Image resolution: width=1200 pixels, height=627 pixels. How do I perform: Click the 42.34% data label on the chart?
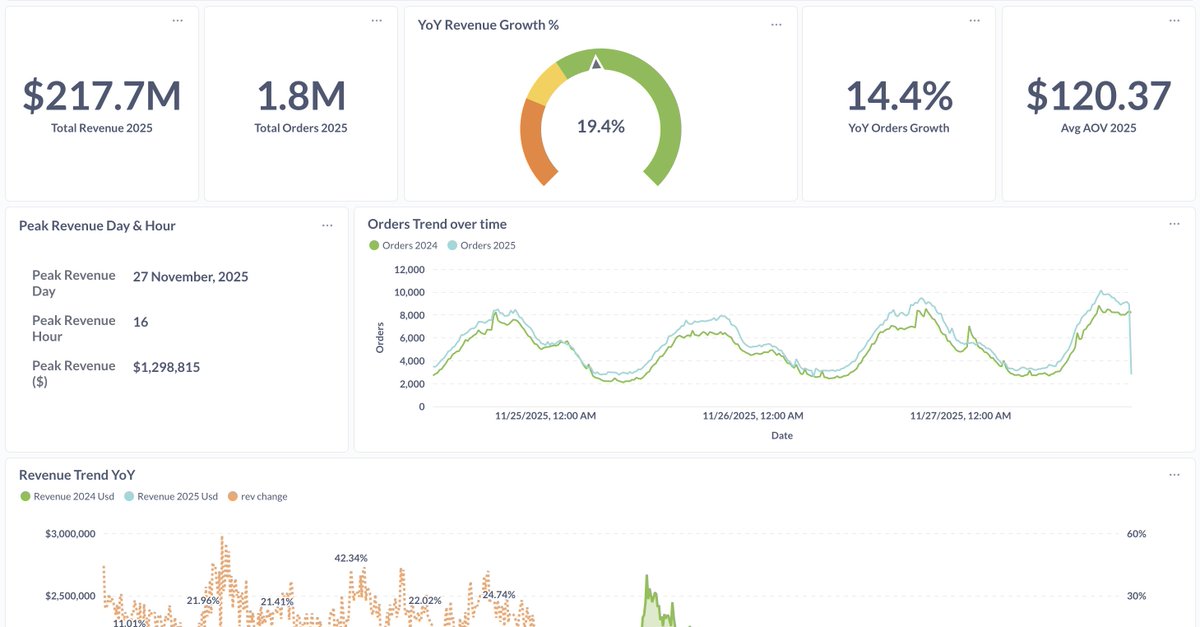351,557
